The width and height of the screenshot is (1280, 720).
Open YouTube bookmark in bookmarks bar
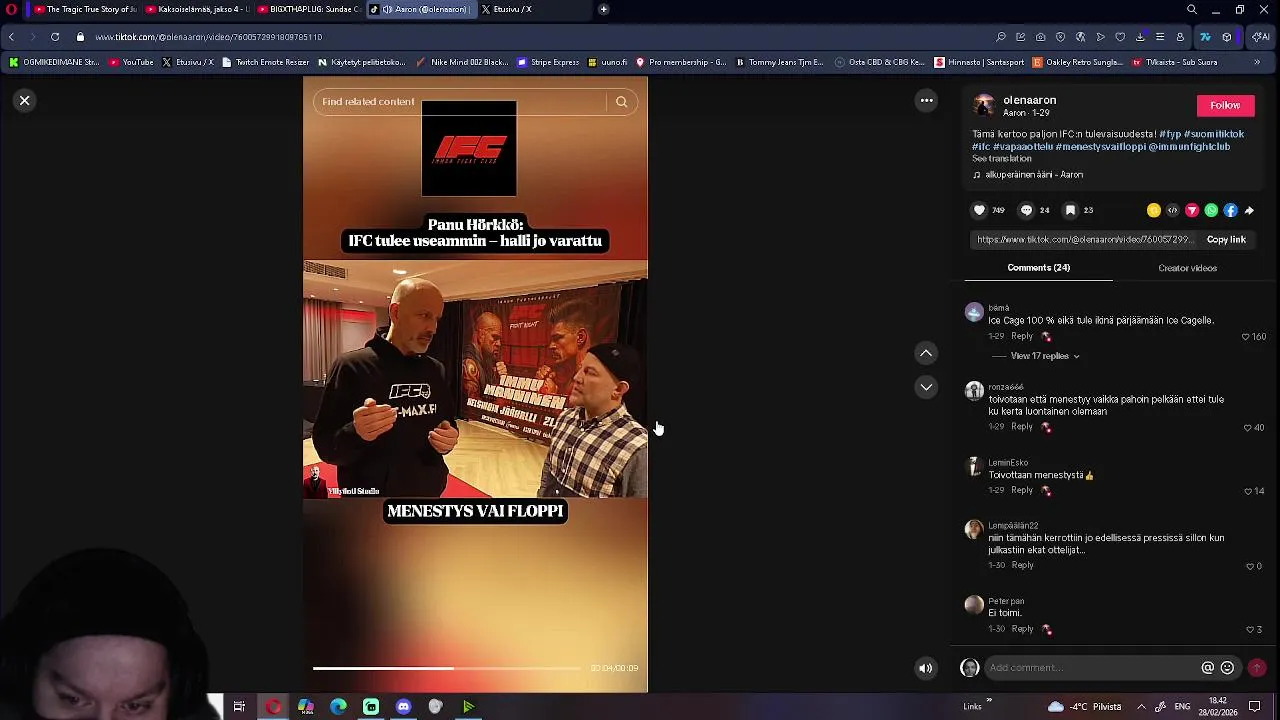(x=131, y=62)
